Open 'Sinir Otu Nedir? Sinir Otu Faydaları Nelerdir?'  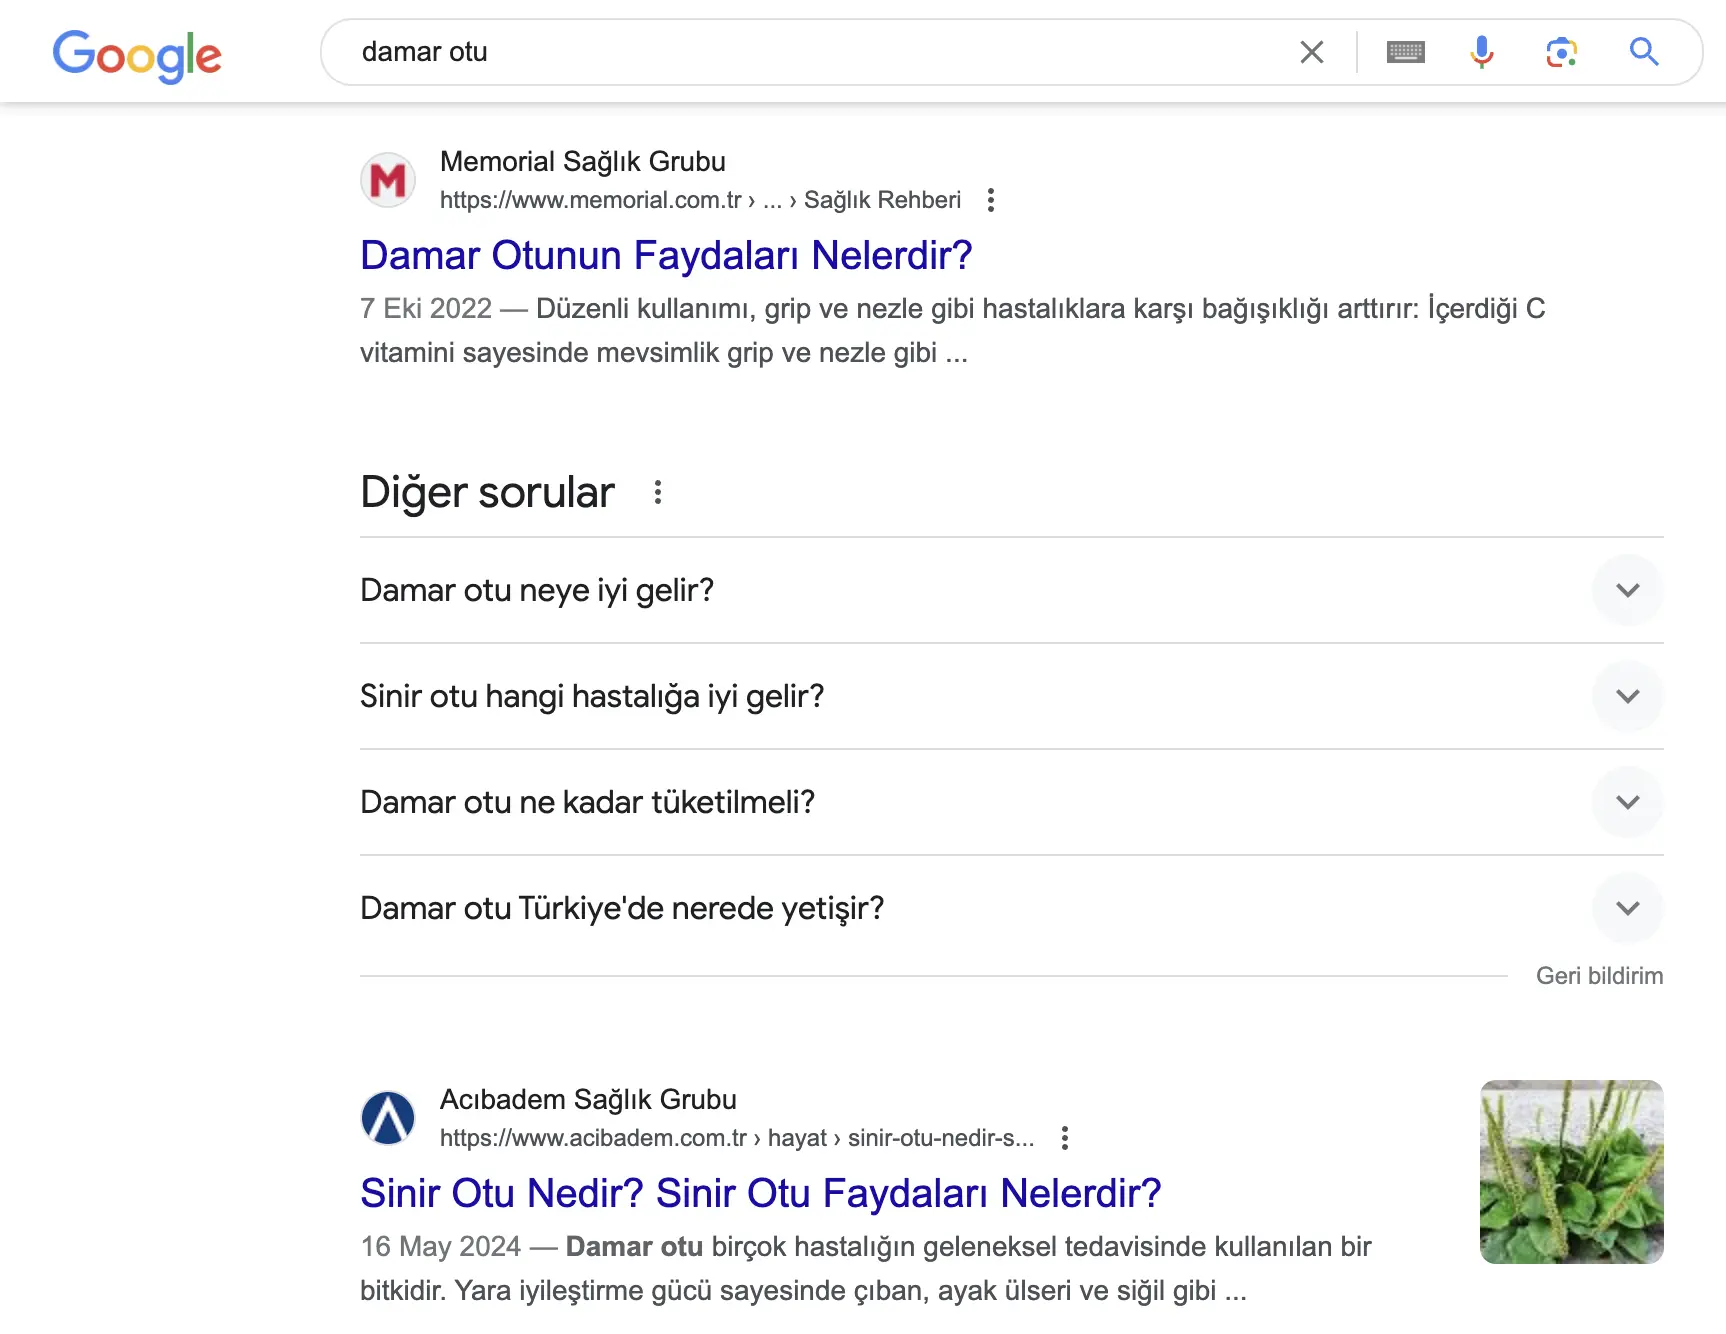[761, 1194]
